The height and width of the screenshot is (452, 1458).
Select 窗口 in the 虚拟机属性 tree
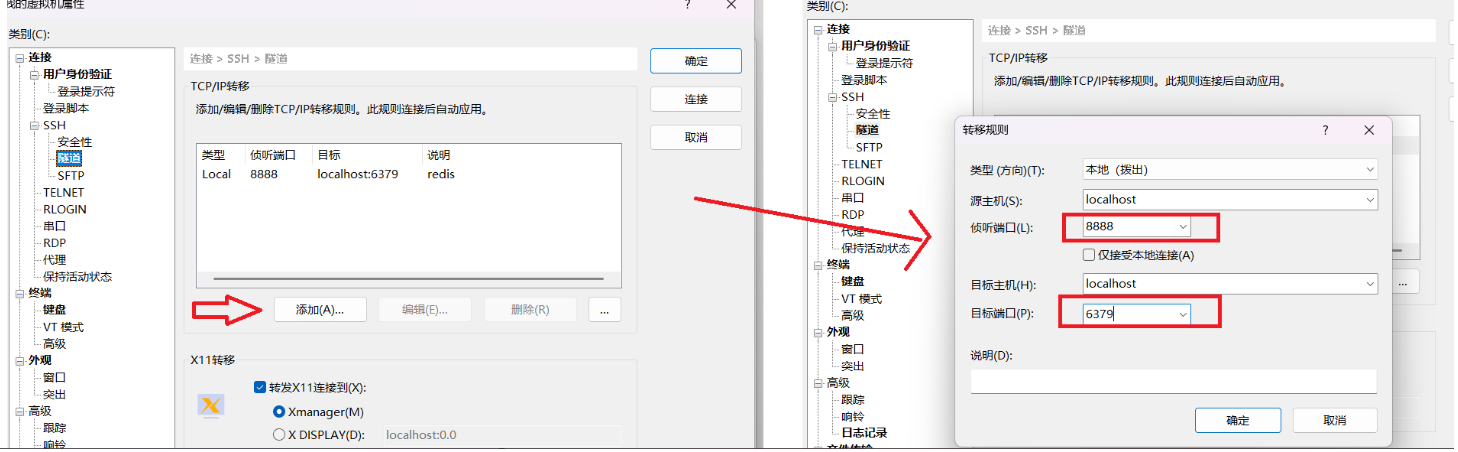(54, 378)
